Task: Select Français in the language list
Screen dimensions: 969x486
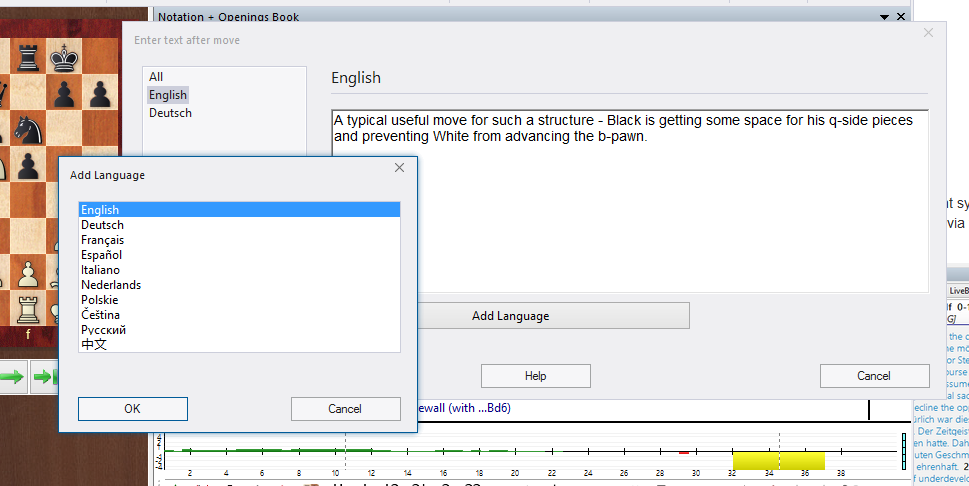Action: point(102,240)
